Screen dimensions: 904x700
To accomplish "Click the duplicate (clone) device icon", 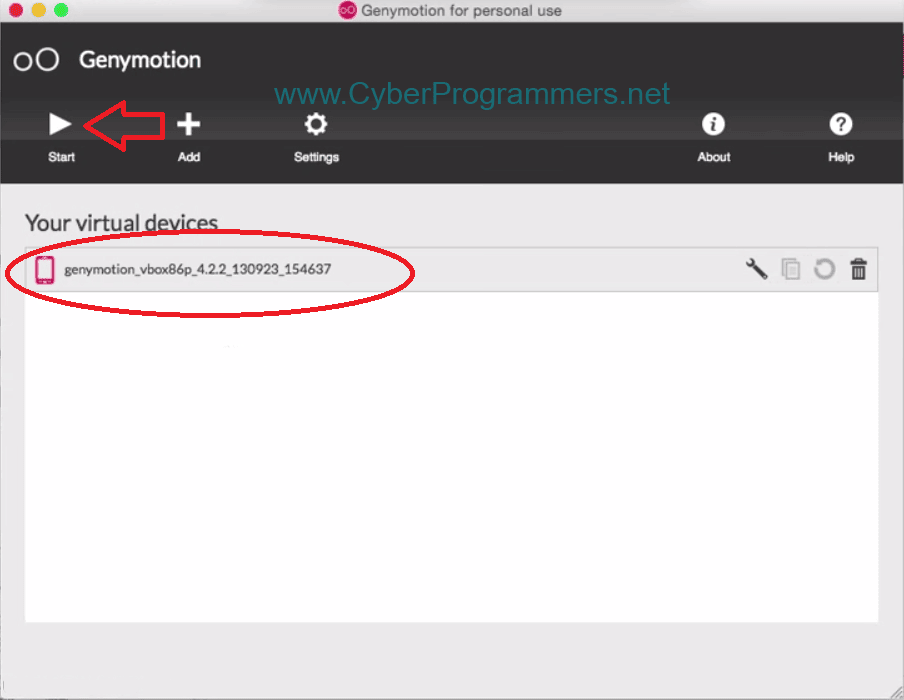I will [790, 269].
